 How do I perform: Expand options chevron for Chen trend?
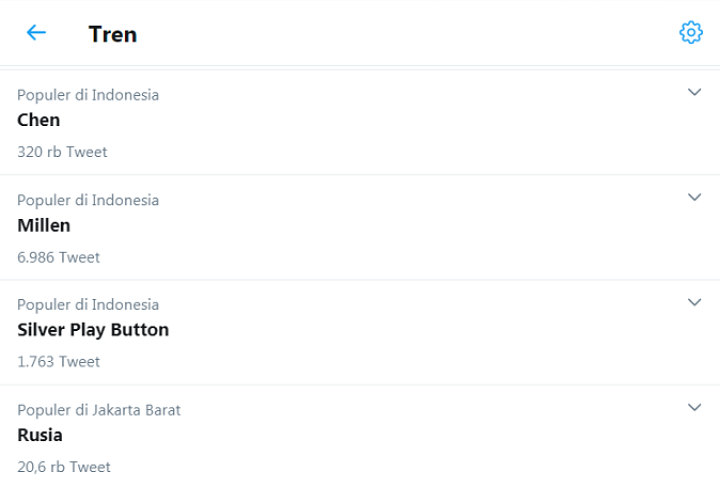695,92
